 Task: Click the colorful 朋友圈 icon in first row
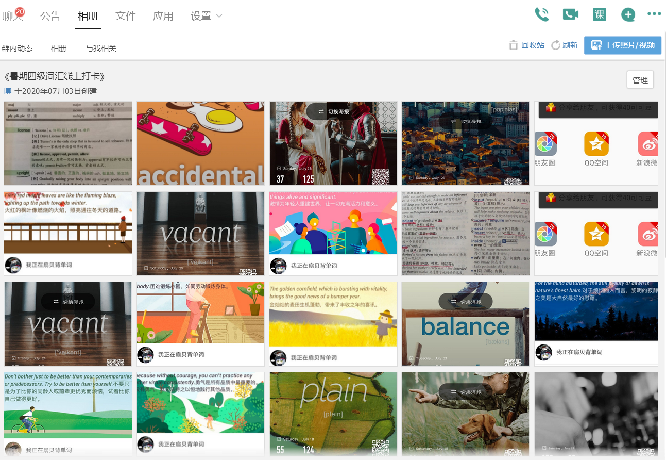tap(546, 145)
